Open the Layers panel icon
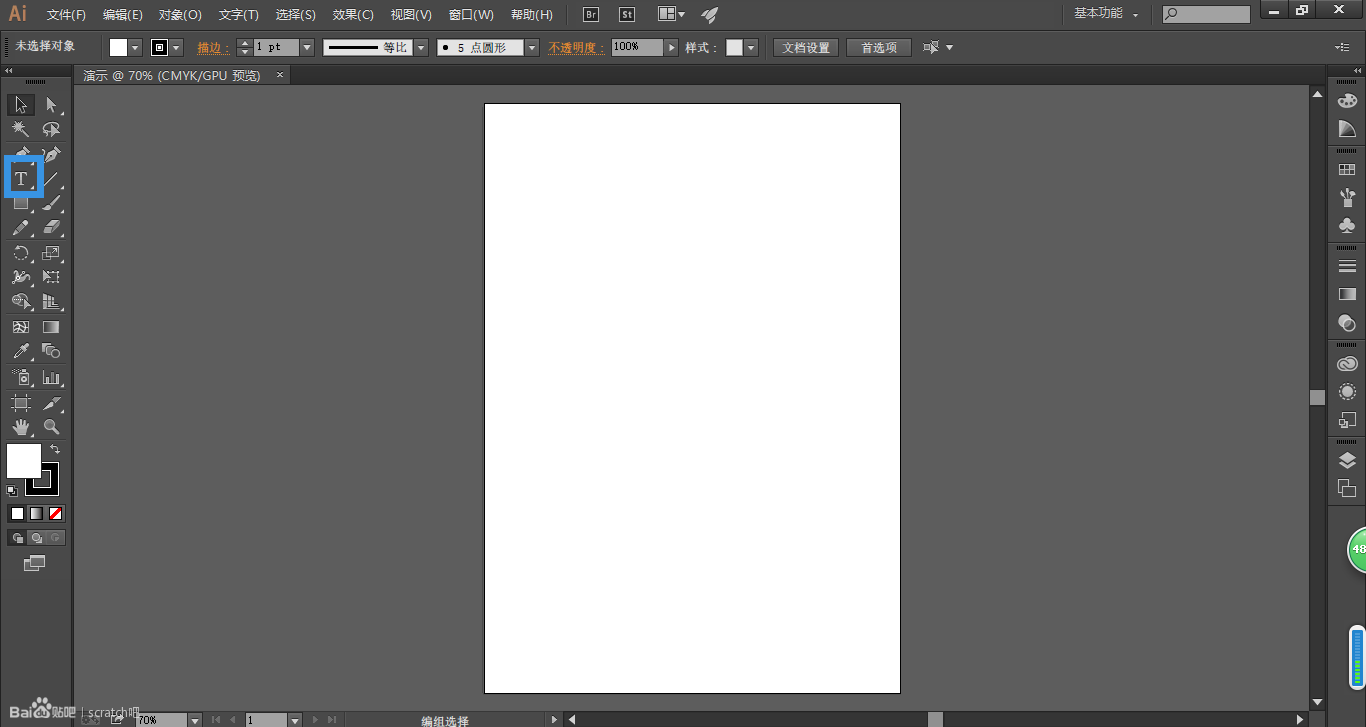The height and width of the screenshot is (727, 1366). pos(1347,460)
